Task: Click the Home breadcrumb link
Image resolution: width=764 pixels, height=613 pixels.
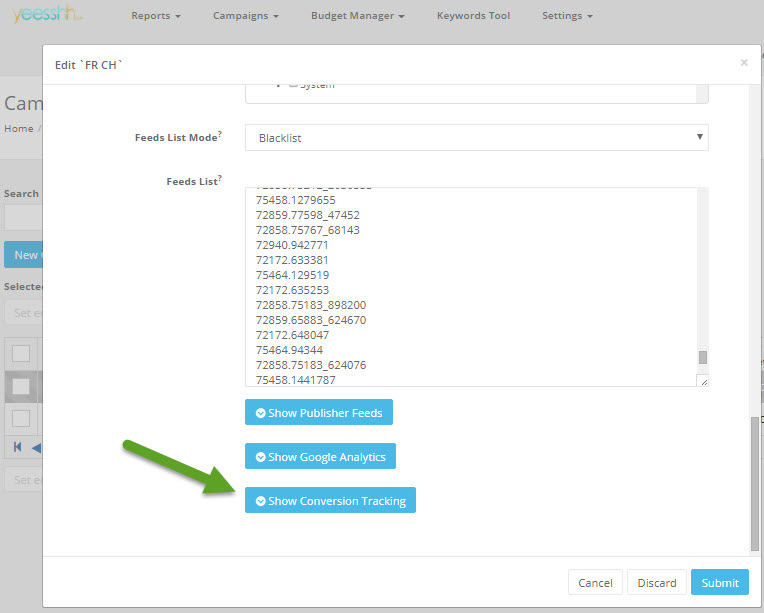Action: pyautogui.click(x=19, y=129)
